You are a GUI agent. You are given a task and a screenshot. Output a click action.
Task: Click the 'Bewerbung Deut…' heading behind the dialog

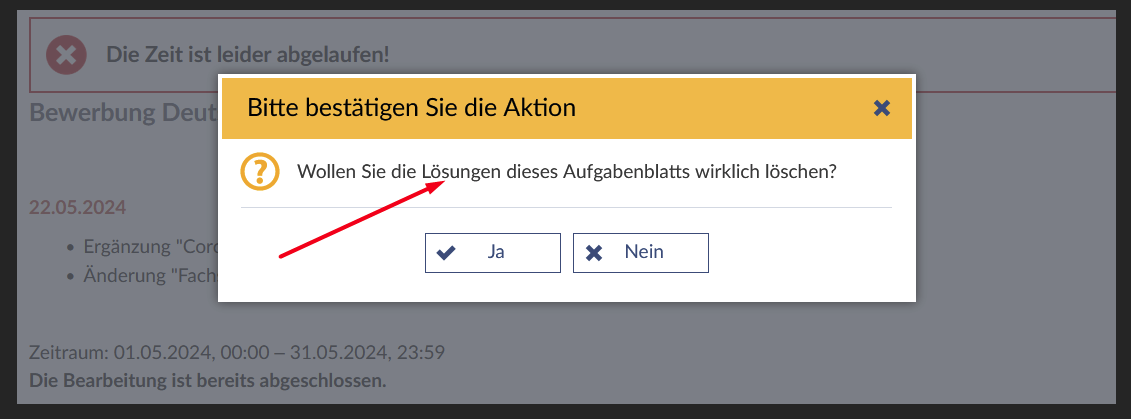[x=124, y=112]
